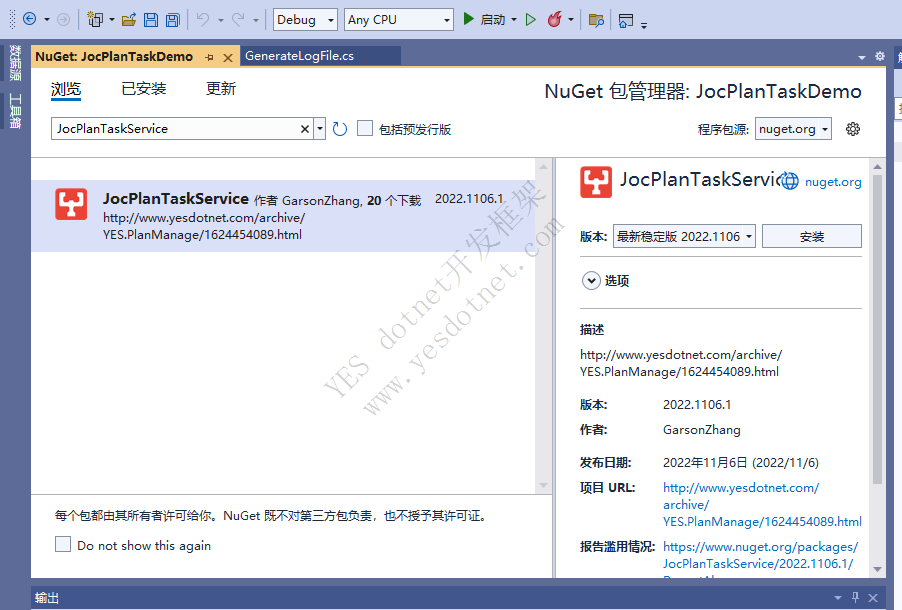This screenshot has height=610, width=902.
Task: Click the redo arrow icon
Action: point(238,20)
